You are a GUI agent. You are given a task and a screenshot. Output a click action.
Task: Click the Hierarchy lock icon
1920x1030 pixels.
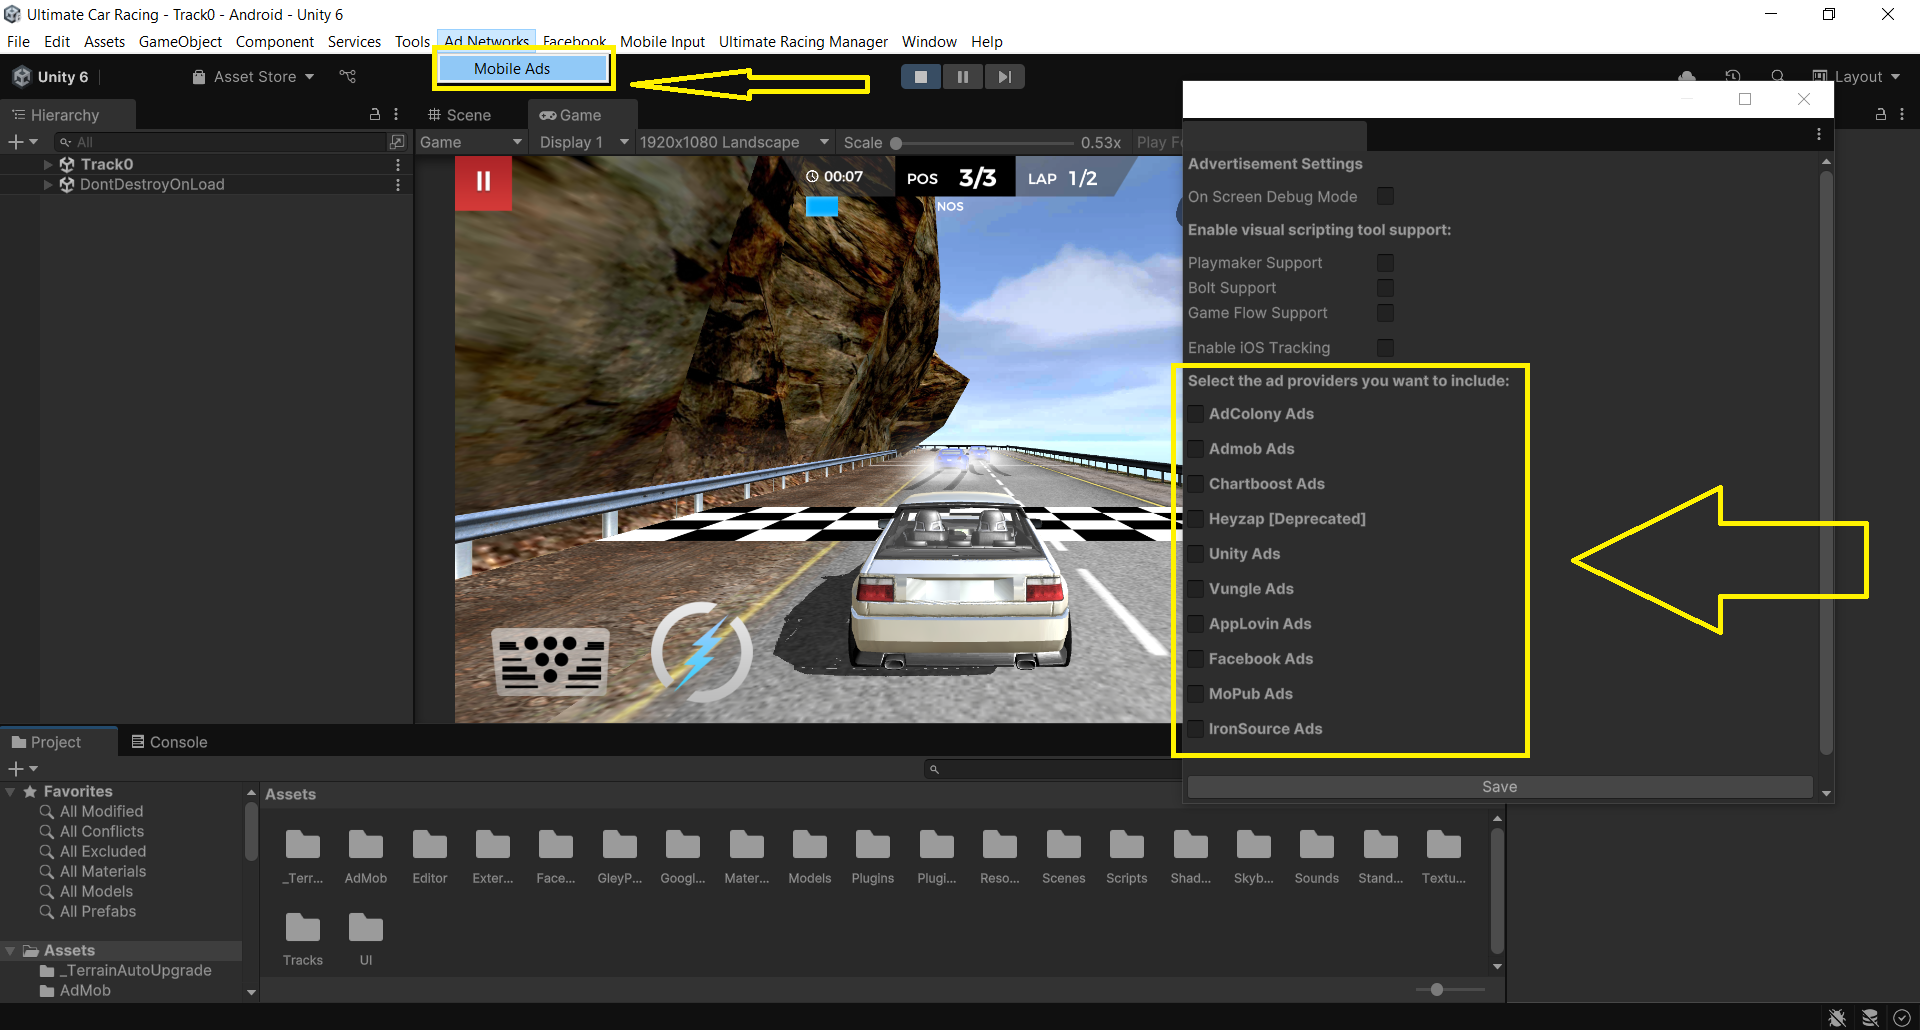coord(375,115)
